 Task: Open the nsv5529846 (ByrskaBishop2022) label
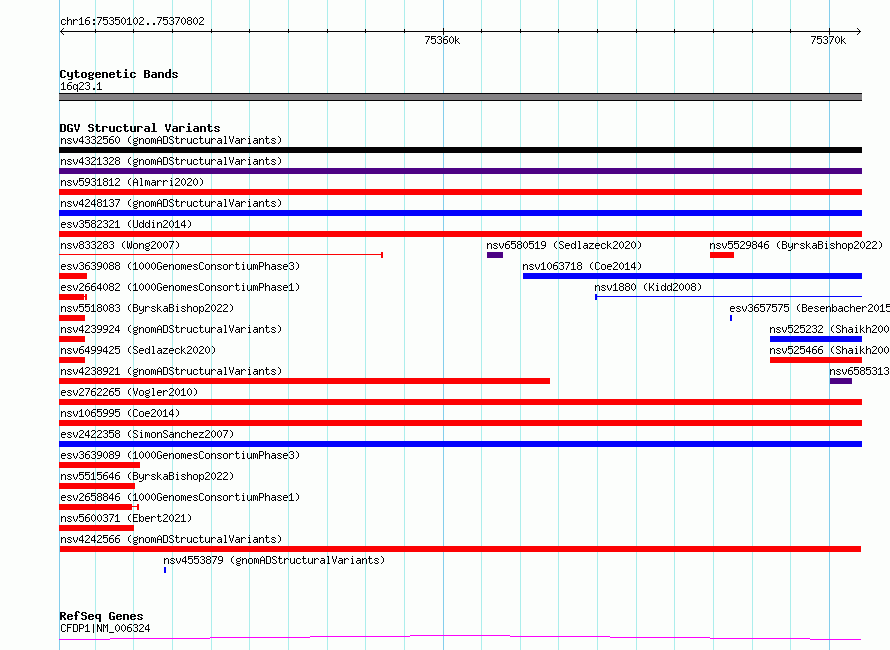(x=796, y=245)
